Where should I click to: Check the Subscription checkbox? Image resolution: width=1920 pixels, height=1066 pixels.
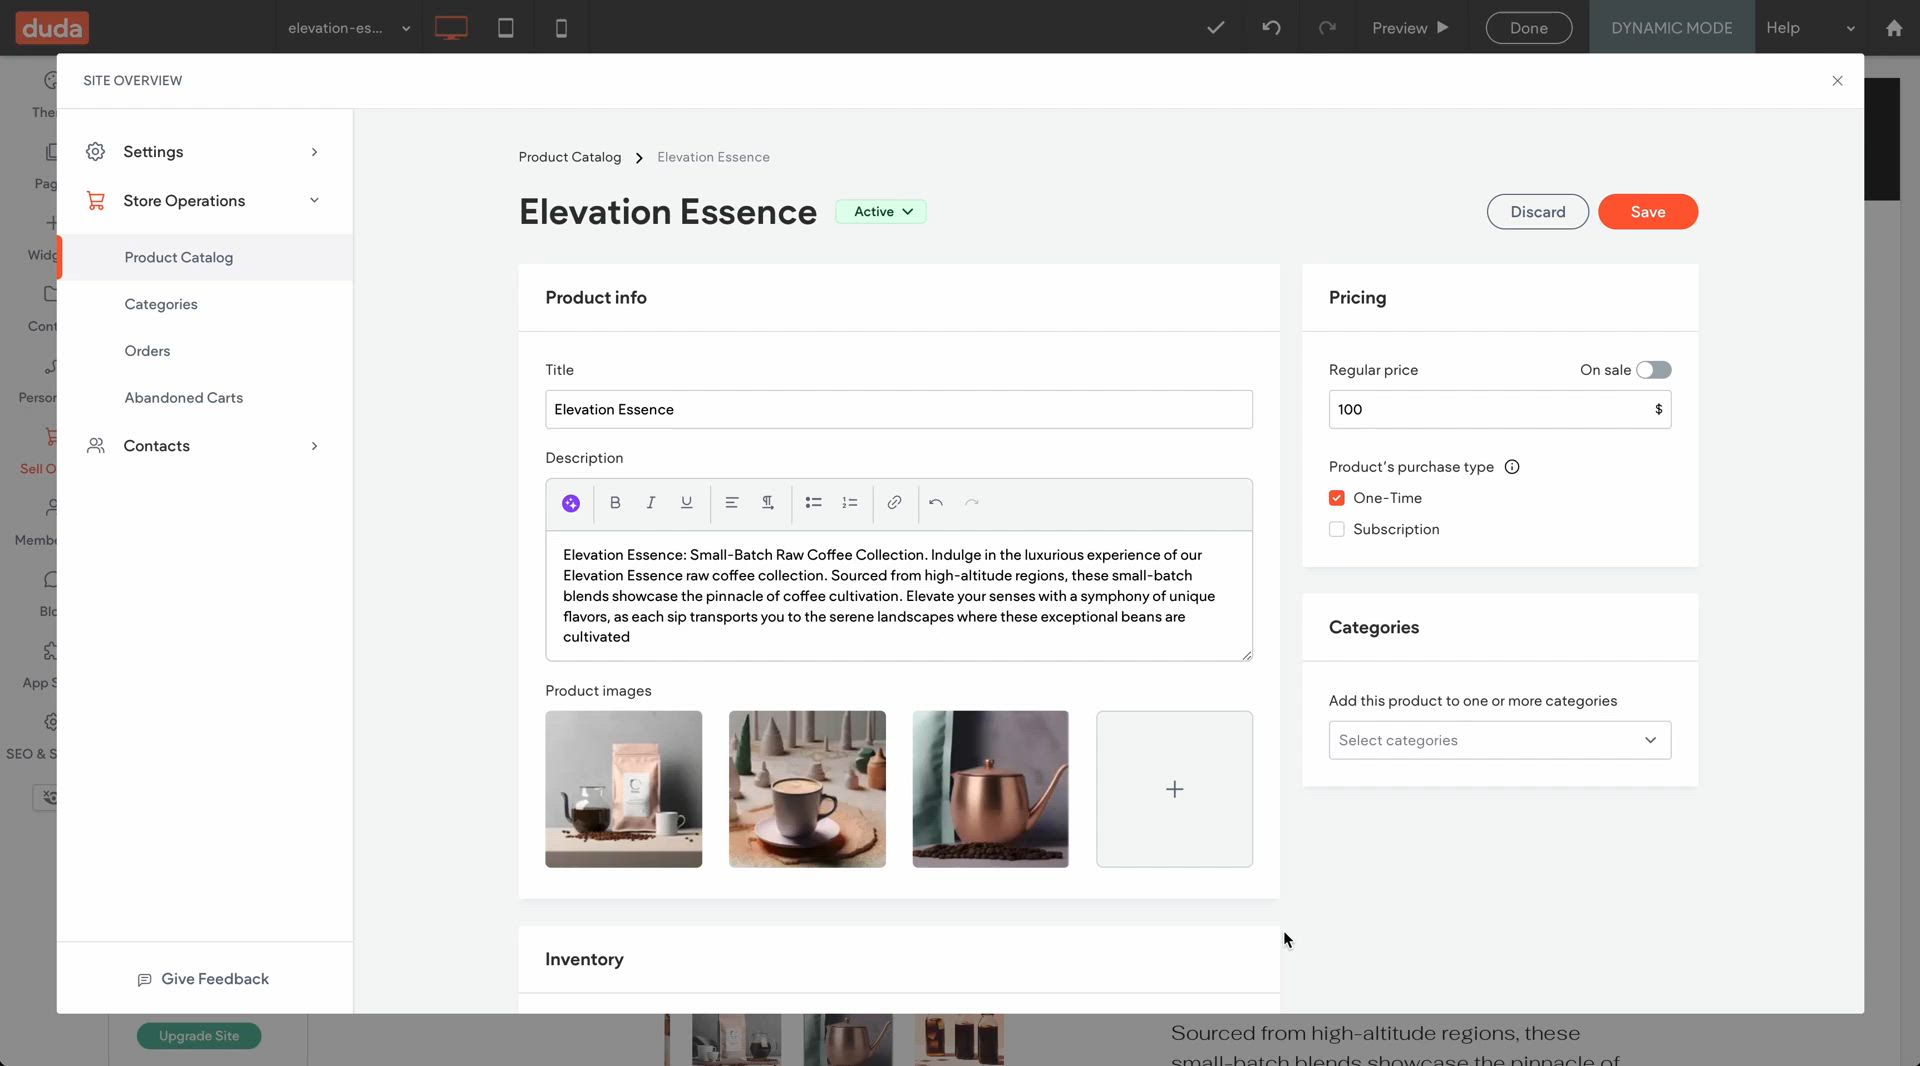pyautogui.click(x=1336, y=529)
